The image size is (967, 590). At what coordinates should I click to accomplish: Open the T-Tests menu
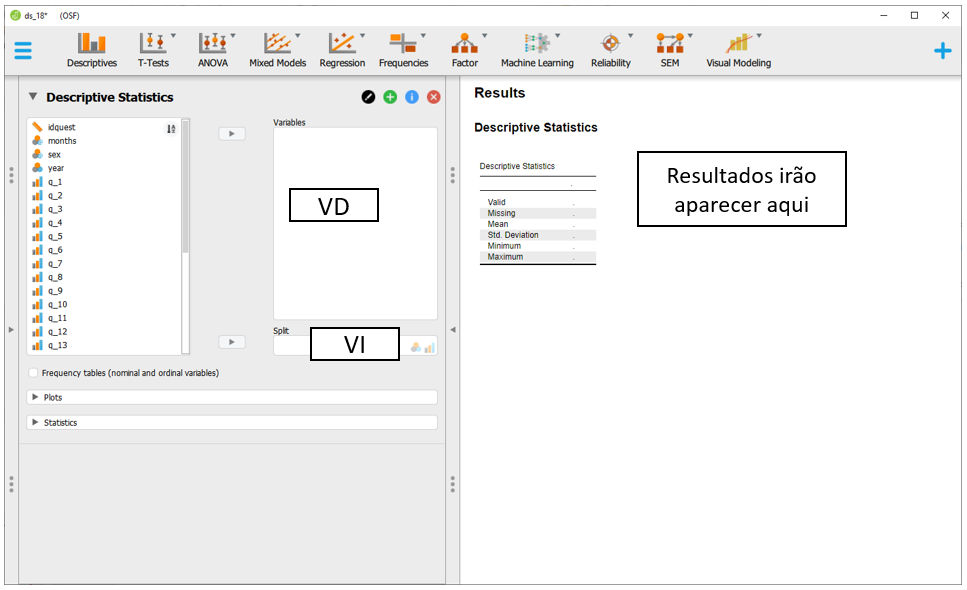(153, 50)
